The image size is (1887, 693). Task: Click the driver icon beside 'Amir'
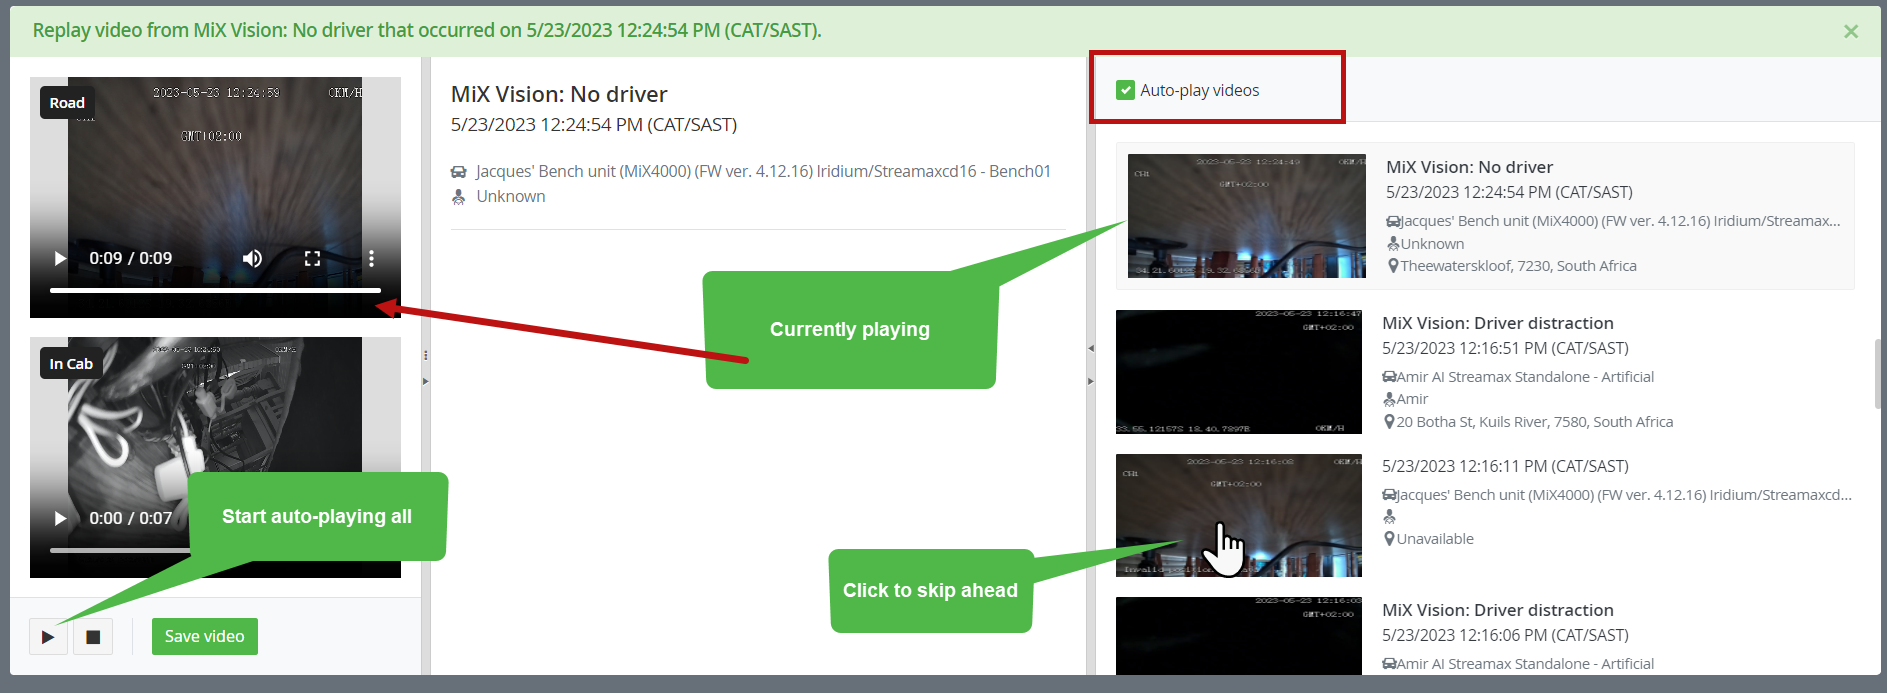(x=1389, y=399)
